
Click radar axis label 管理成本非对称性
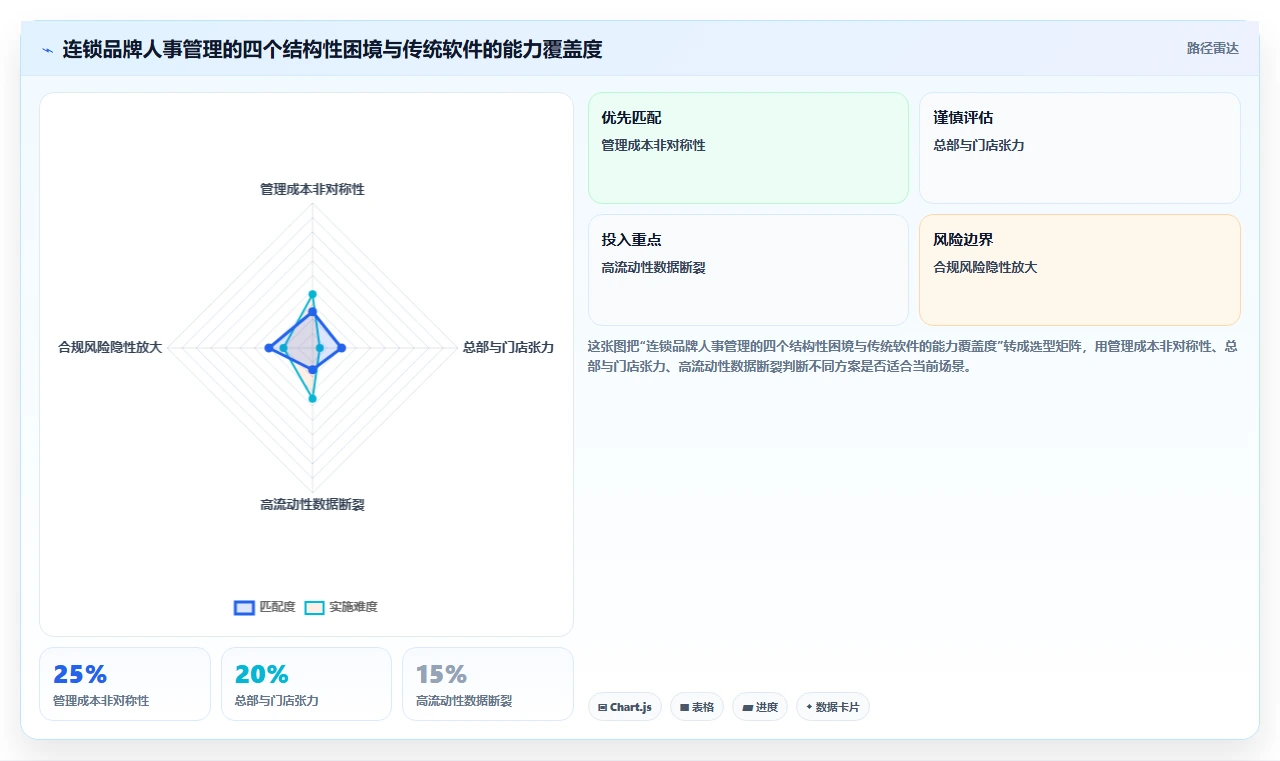pos(312,189)
